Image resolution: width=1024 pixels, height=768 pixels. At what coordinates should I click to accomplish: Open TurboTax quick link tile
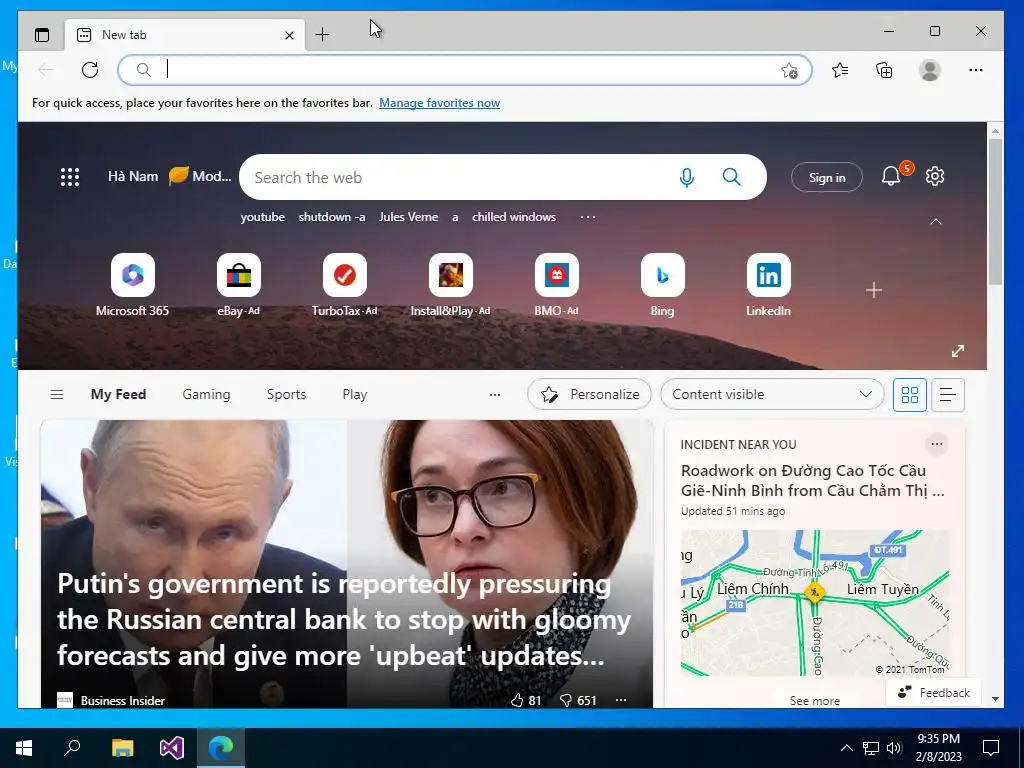(344, 285)
